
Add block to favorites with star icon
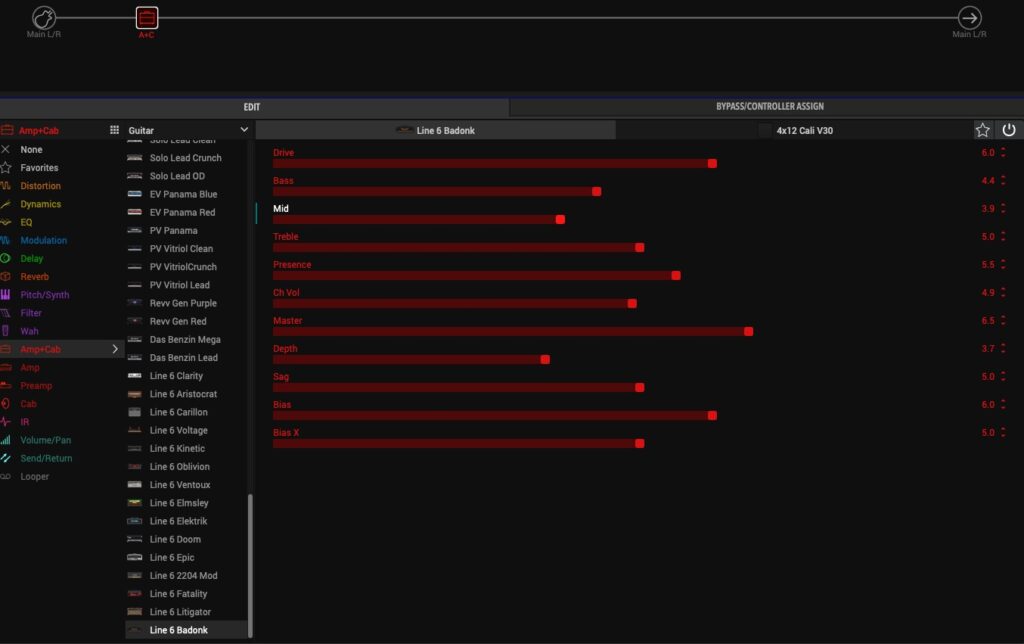tap(983, 130)
